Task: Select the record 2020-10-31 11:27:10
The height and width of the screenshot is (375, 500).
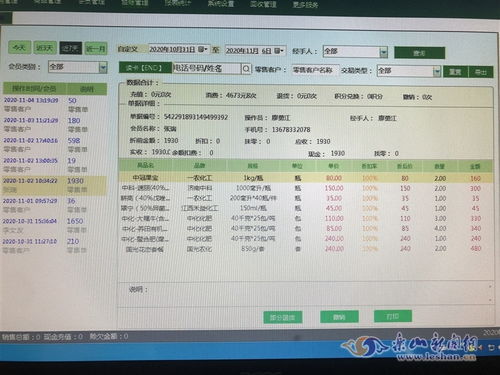Action: click(55, 245)
